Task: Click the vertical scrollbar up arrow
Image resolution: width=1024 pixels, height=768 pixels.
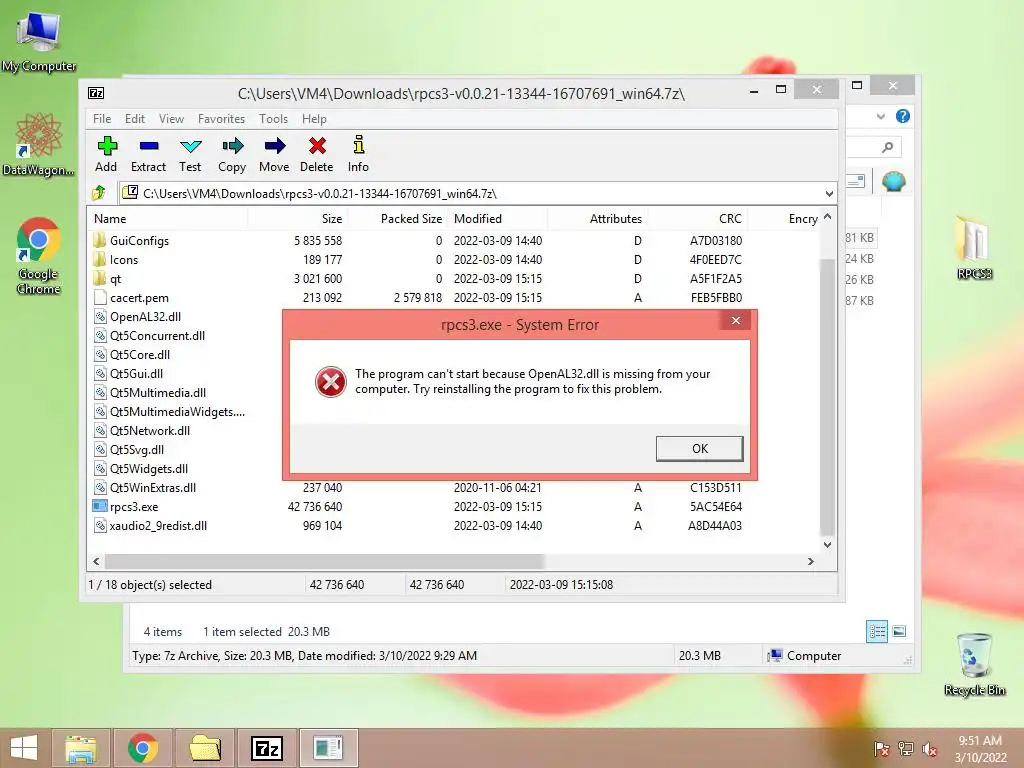Action: tap(827, 216)
